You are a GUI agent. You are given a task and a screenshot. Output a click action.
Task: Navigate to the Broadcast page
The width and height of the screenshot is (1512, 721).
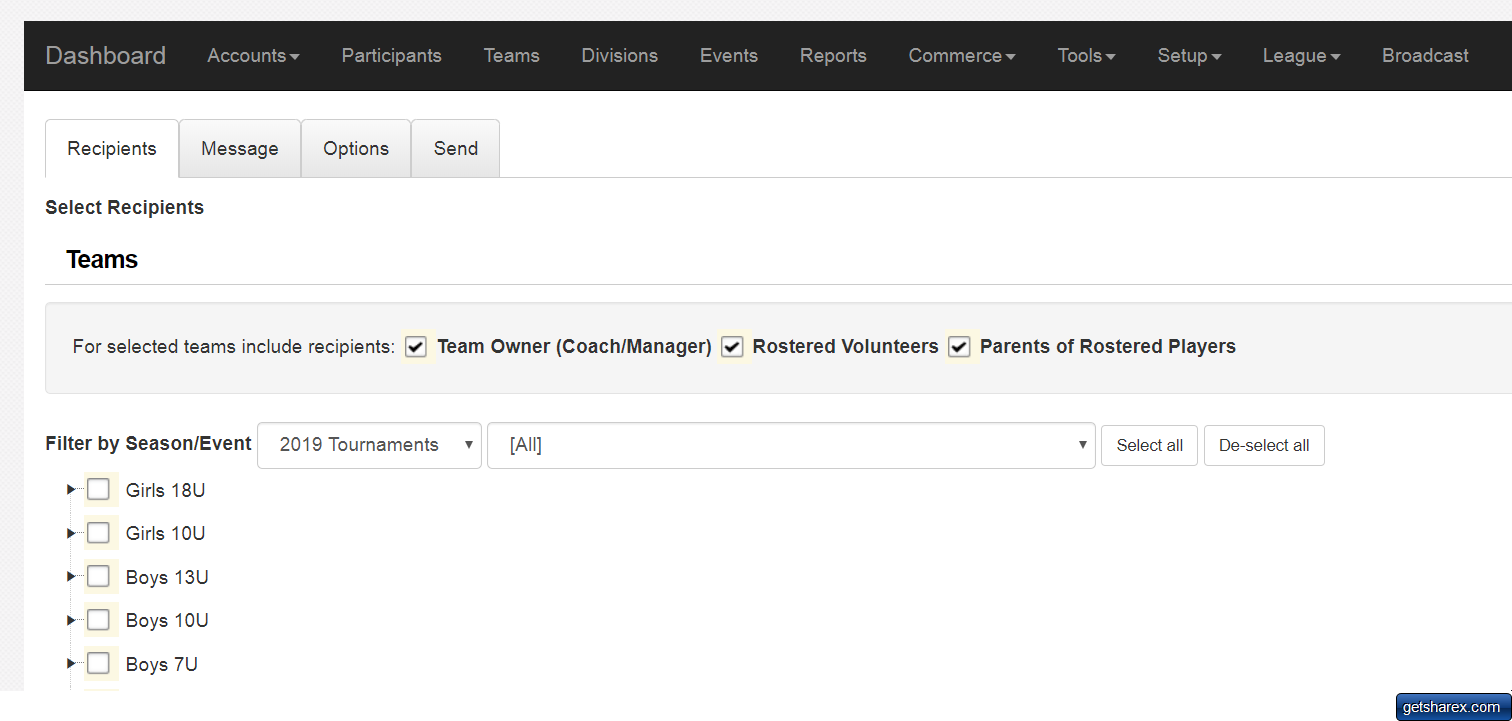pyautogui.click(x=1425, y=56)
